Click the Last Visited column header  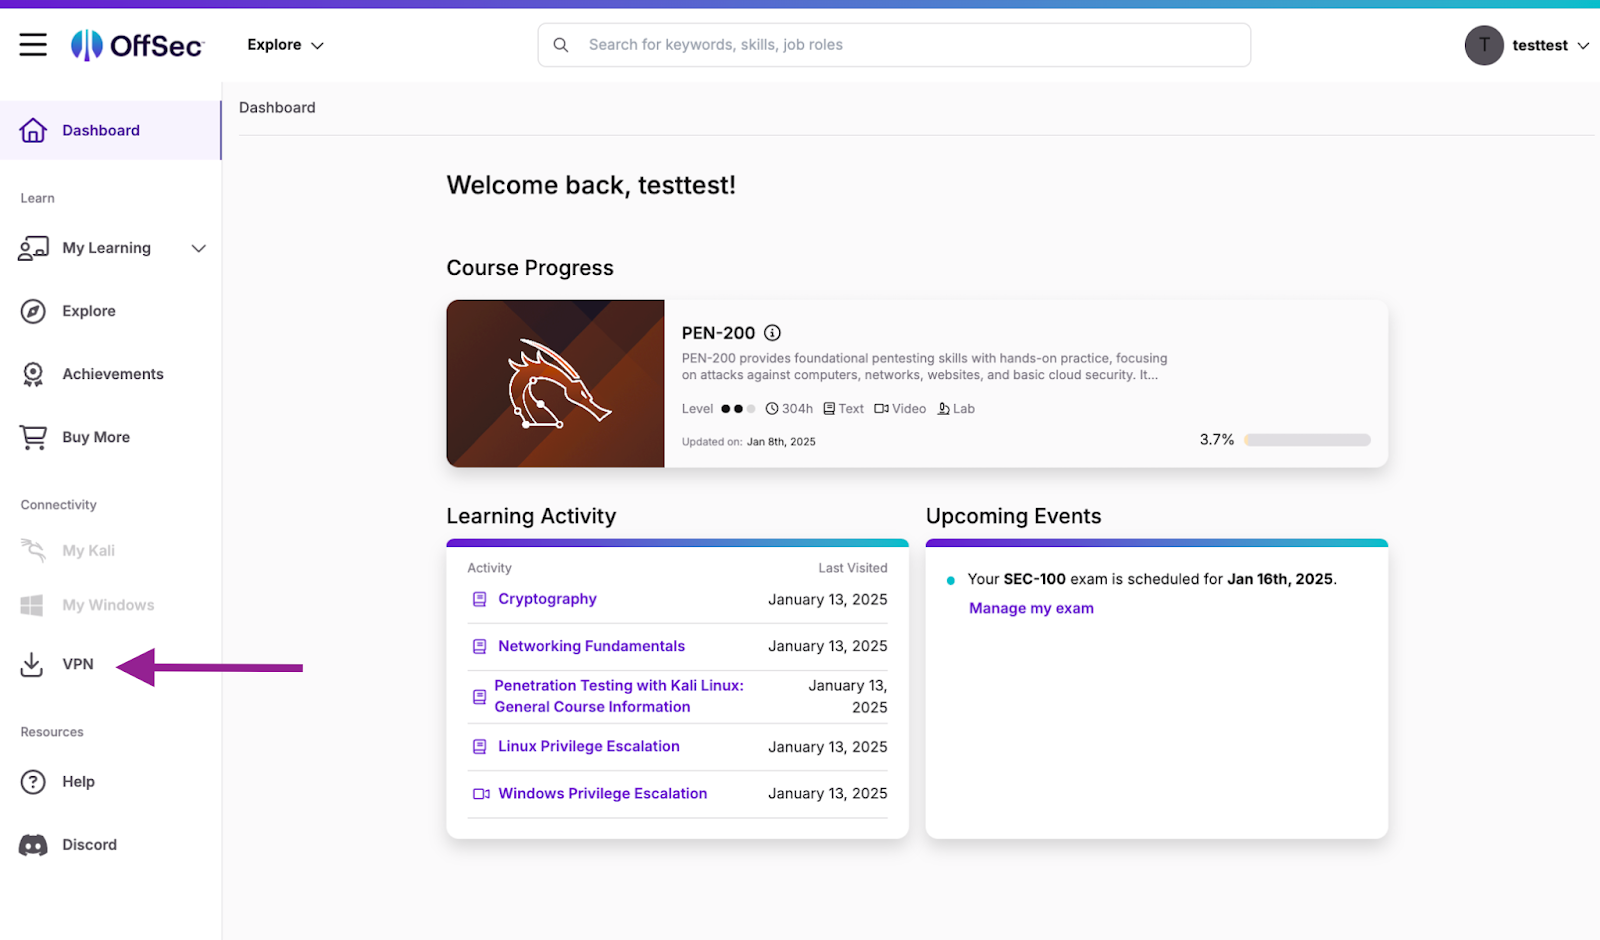click(x=853, y=568)
